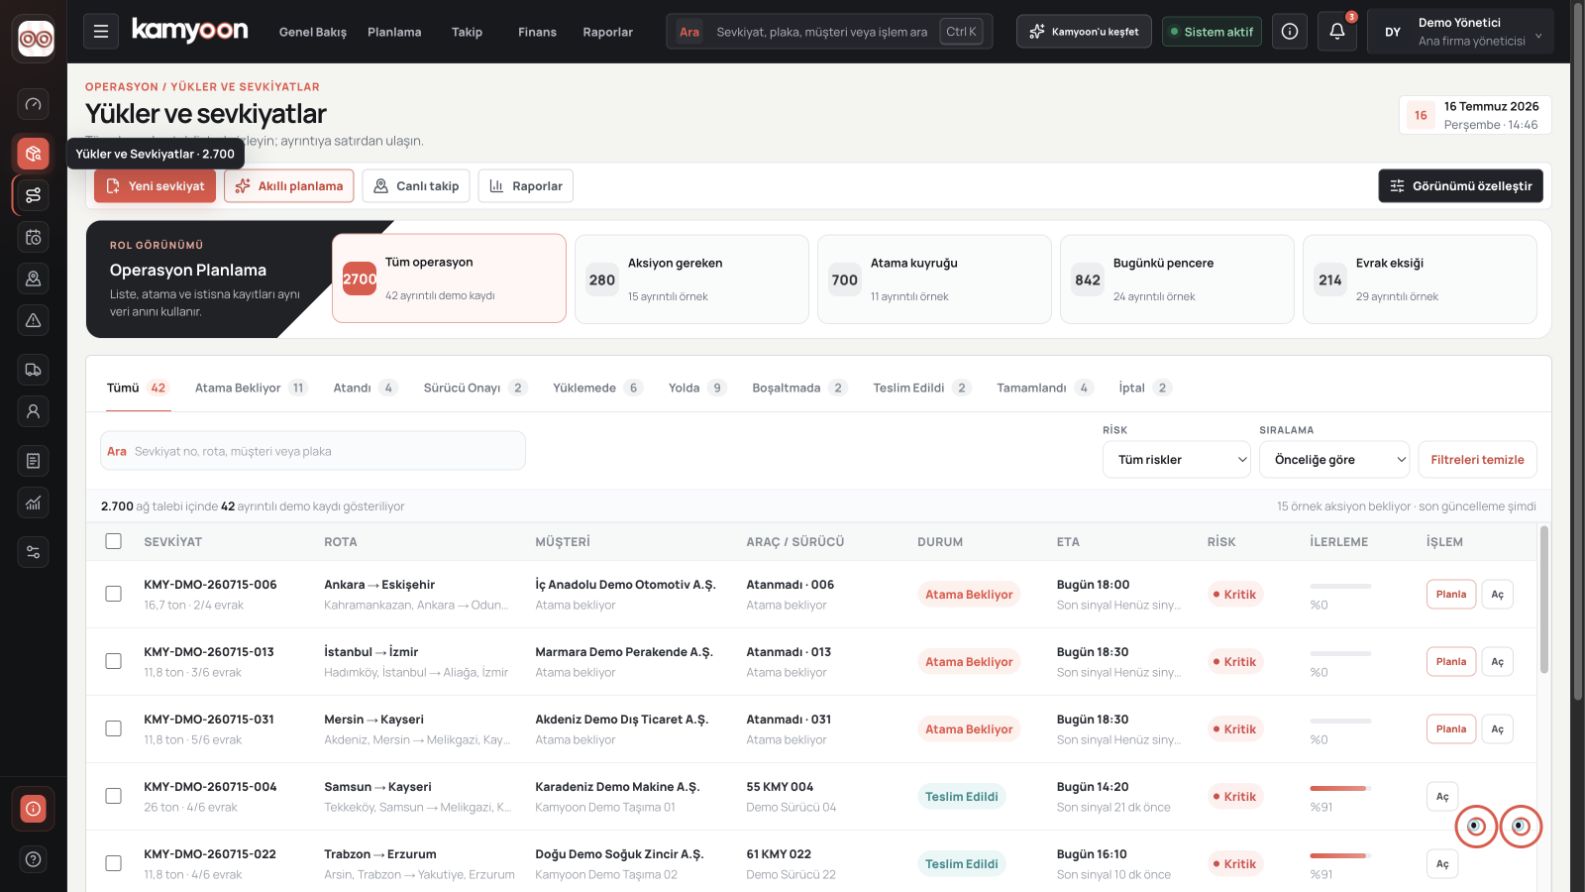1585x892 pixels.
Task: Click the Atama Bekliyor status of KMY-DMO-260715-031
Action: [x=968, y=729]
